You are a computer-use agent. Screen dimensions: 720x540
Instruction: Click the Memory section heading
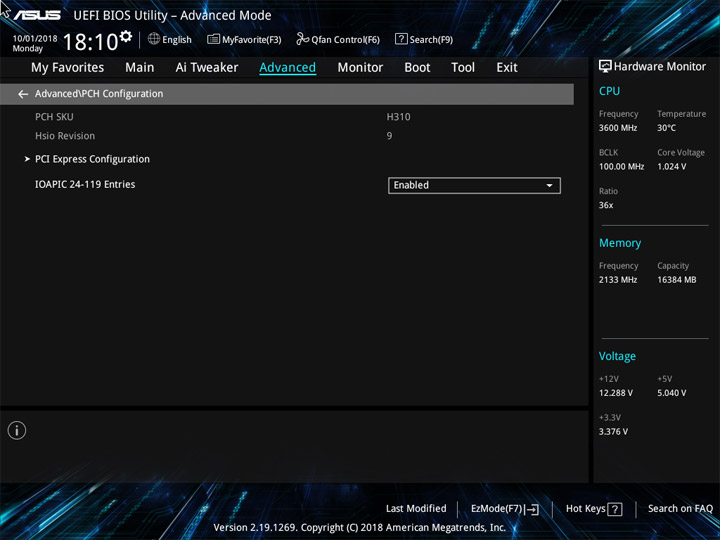point(620,243)
